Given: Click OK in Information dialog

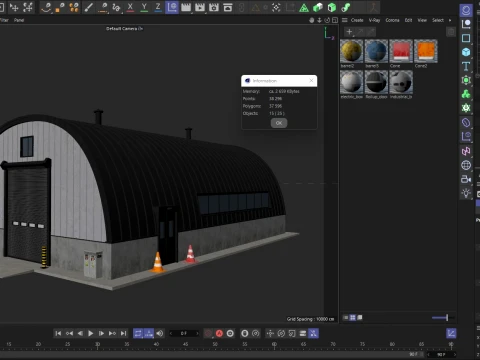Looking at the screenshot, I should click(279, 123).
